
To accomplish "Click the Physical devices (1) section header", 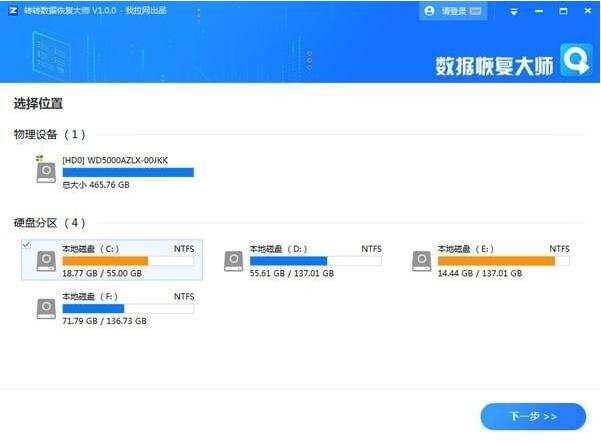I will pyautogui.click(x=49, y=134).
